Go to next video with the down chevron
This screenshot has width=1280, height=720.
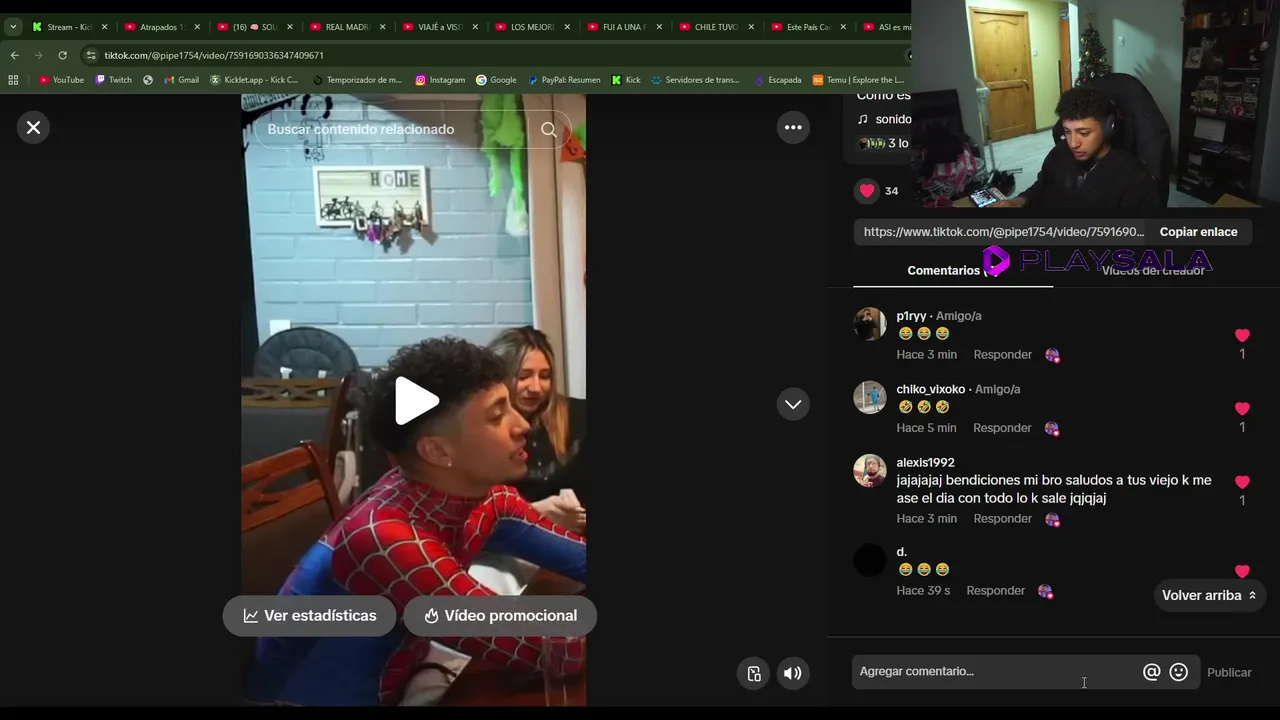[793, 404]
